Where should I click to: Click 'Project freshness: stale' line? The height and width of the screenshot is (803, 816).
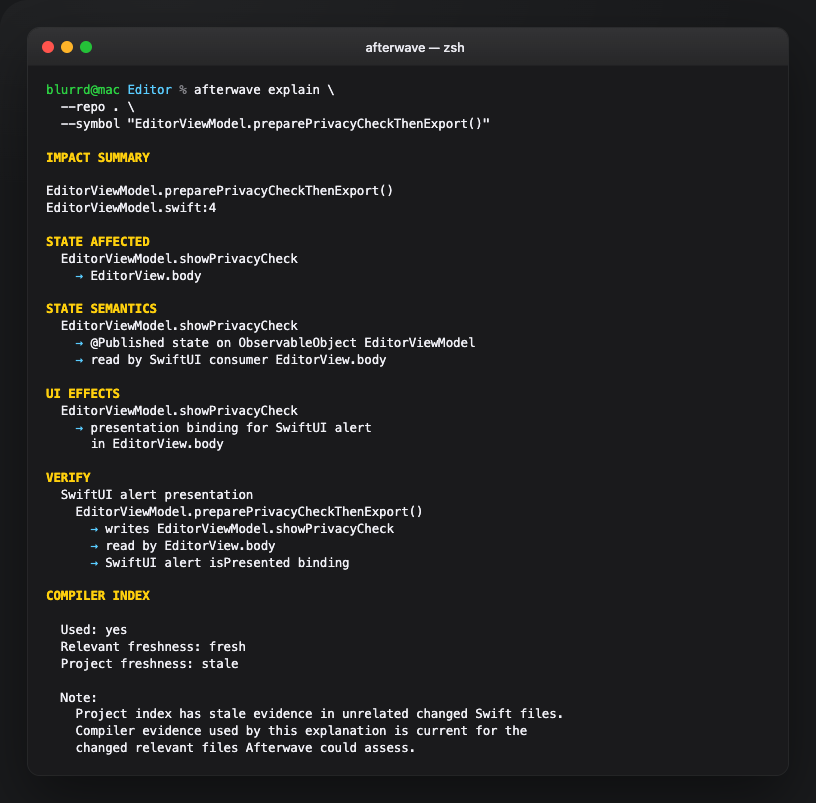(x=149, y=664)
